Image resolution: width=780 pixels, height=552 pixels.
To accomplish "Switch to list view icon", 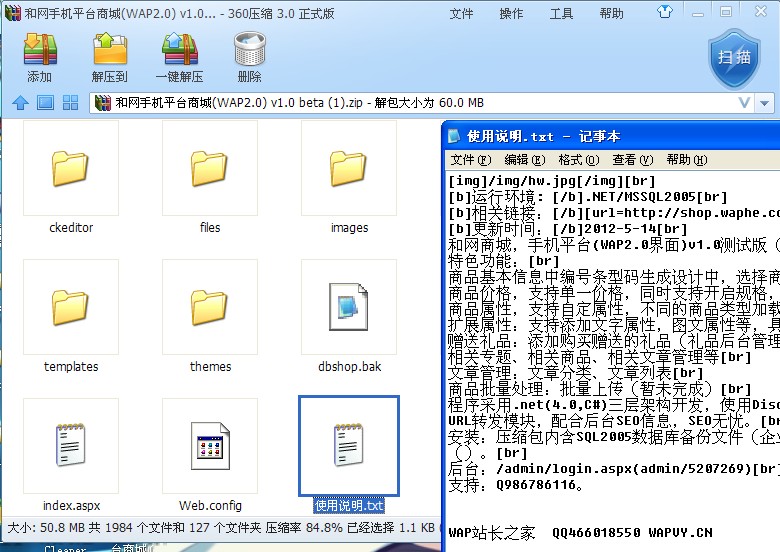I will pos(45,103).
